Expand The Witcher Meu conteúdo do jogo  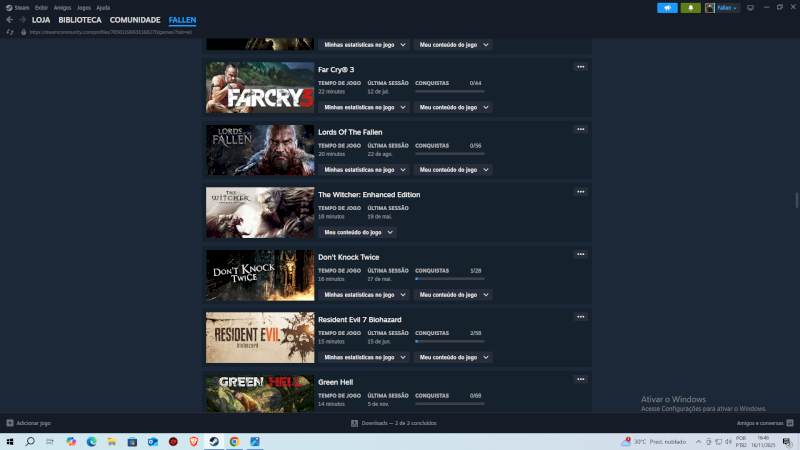[x=358, y=232]
